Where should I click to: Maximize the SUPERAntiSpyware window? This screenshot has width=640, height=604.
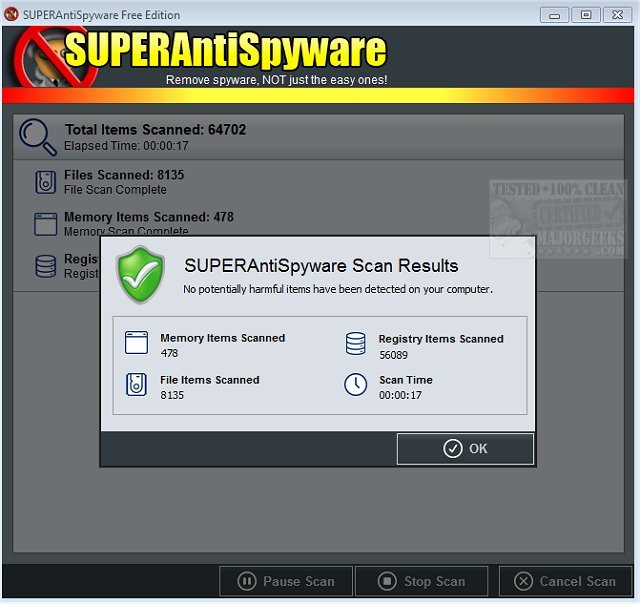click(586, 15)
